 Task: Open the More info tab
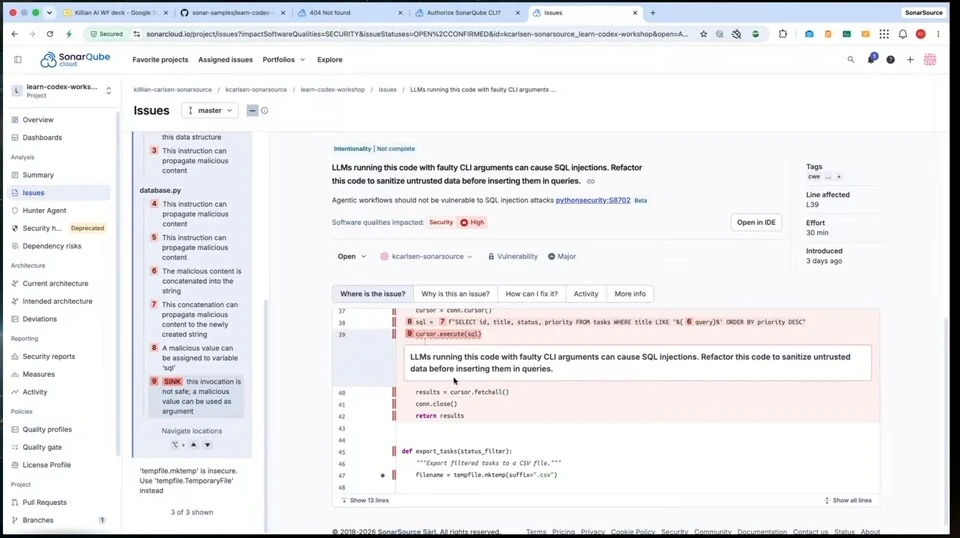point(630,294)
